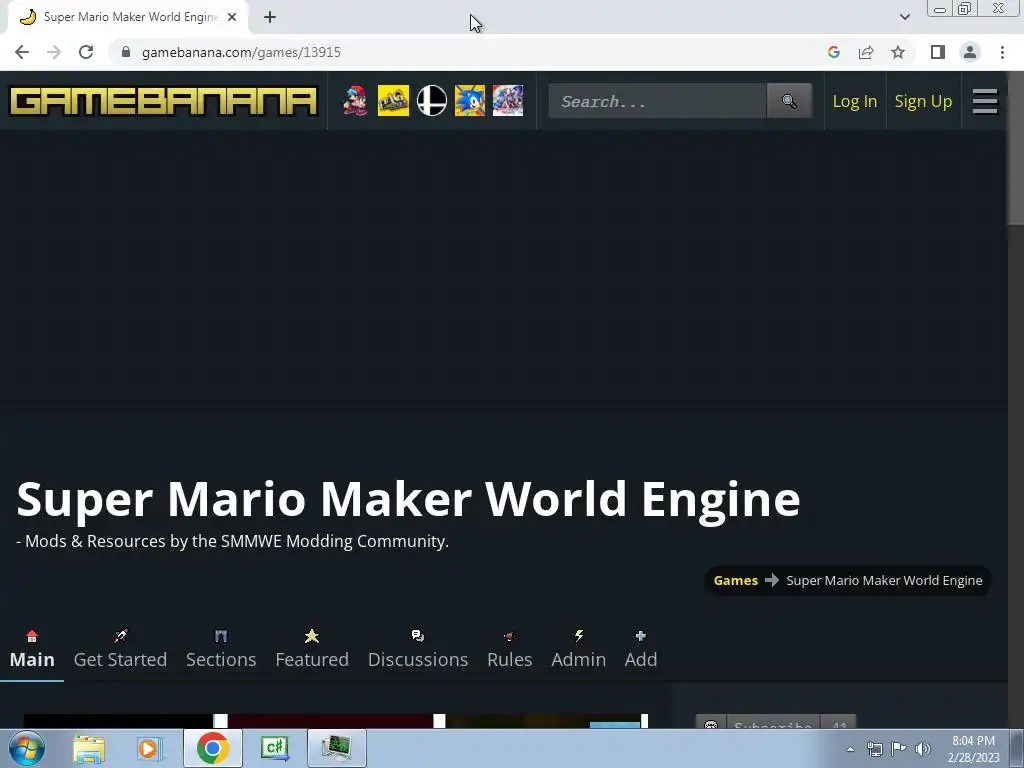Click the Google icon in address bar
The width and height of the screenshot is (1024, 768).
click(x=833, y=52)
